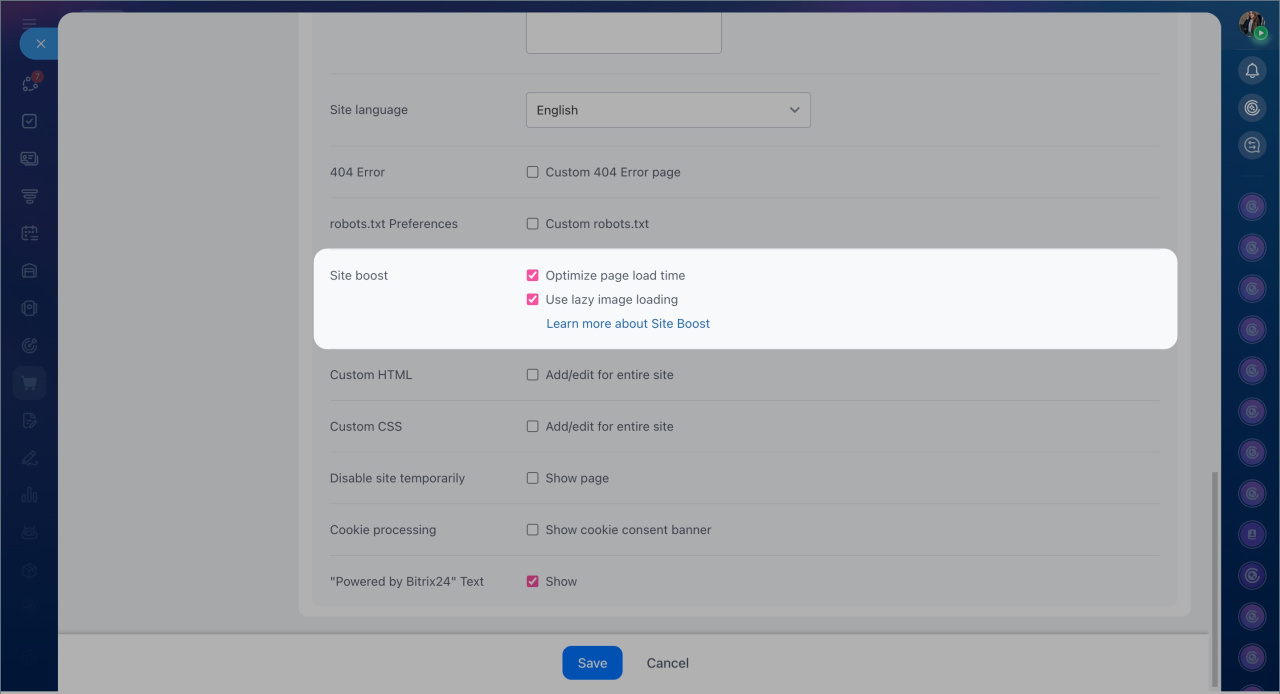Enable Custom robots.txt checkbox
The image size is (1280, 694).
pos(532,224)
